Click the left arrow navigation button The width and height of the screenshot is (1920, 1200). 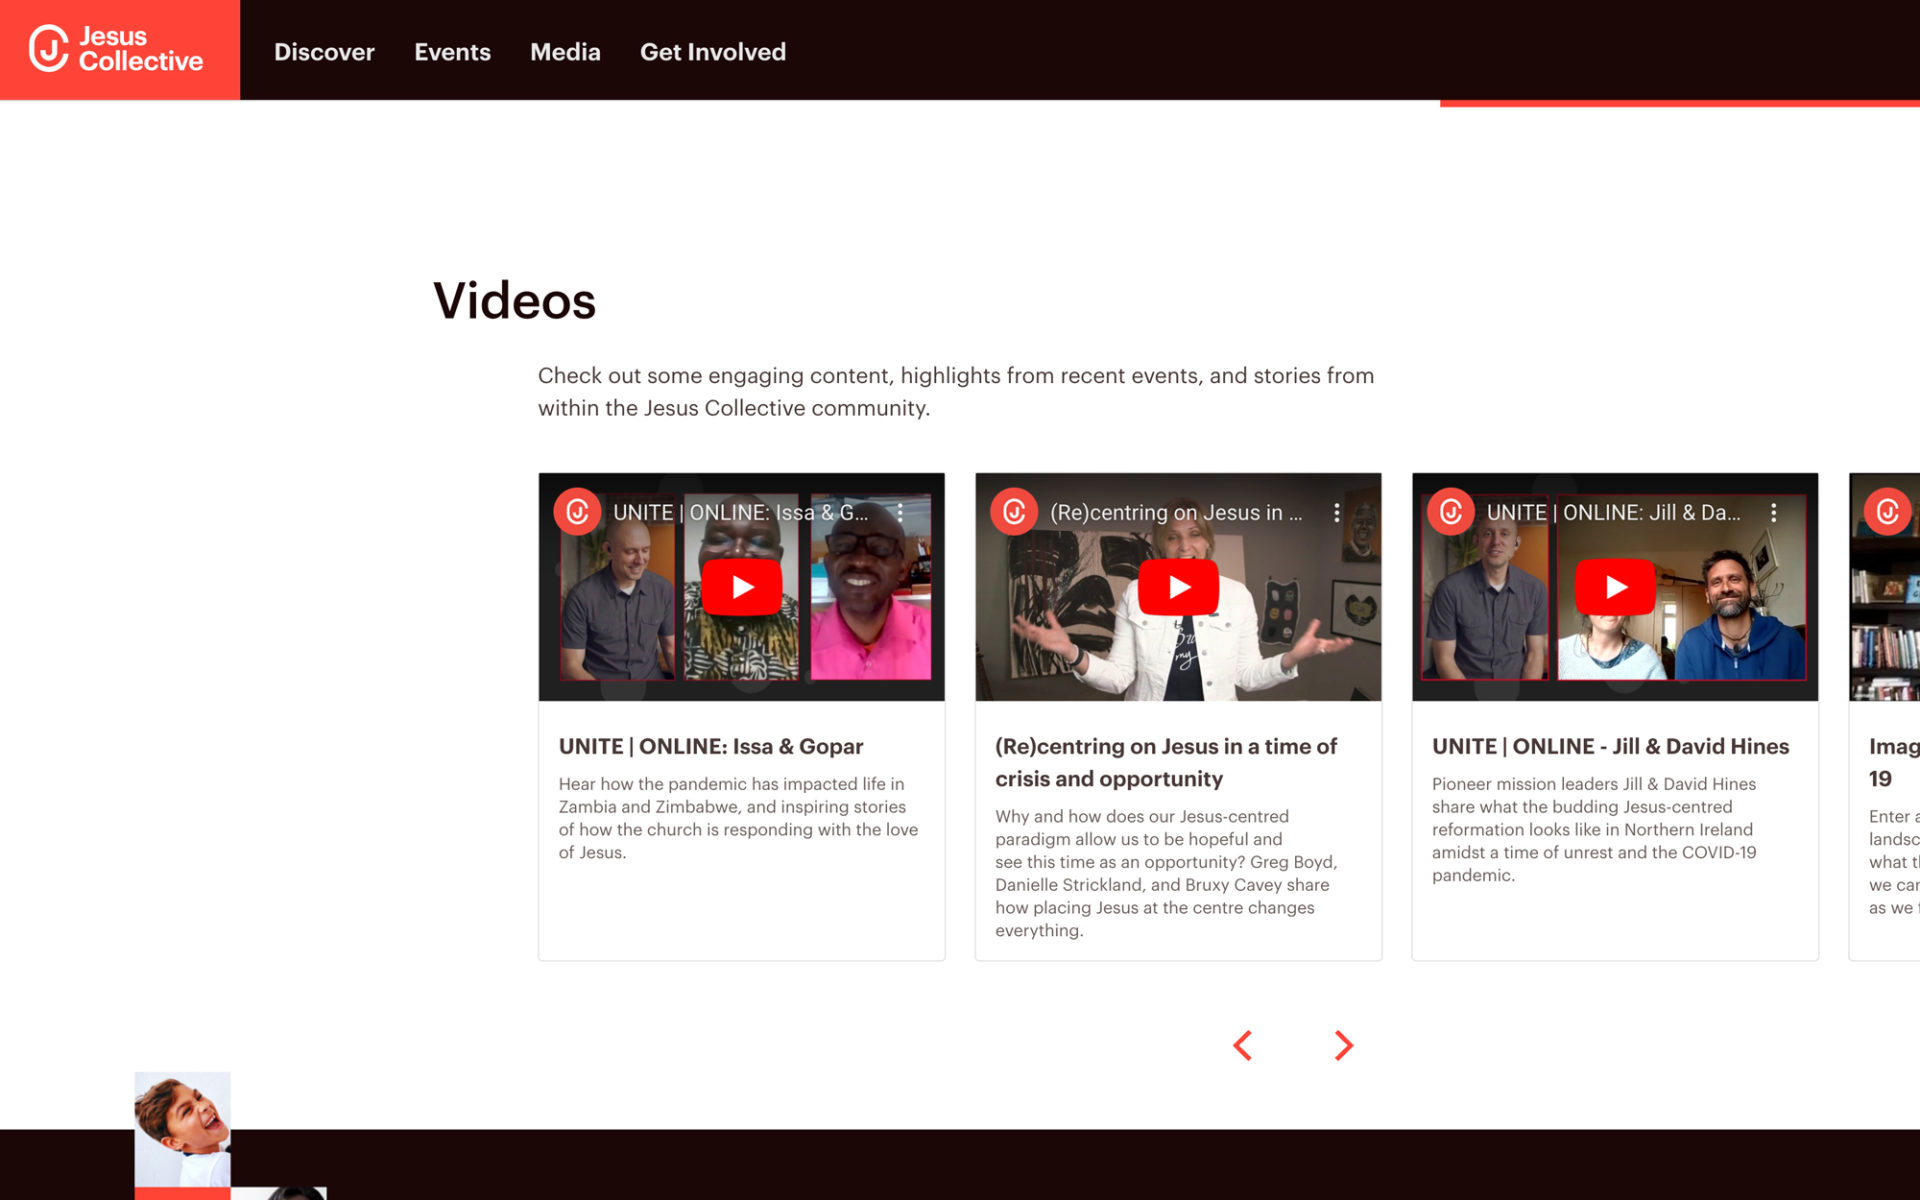[x=1243, y=1045]
